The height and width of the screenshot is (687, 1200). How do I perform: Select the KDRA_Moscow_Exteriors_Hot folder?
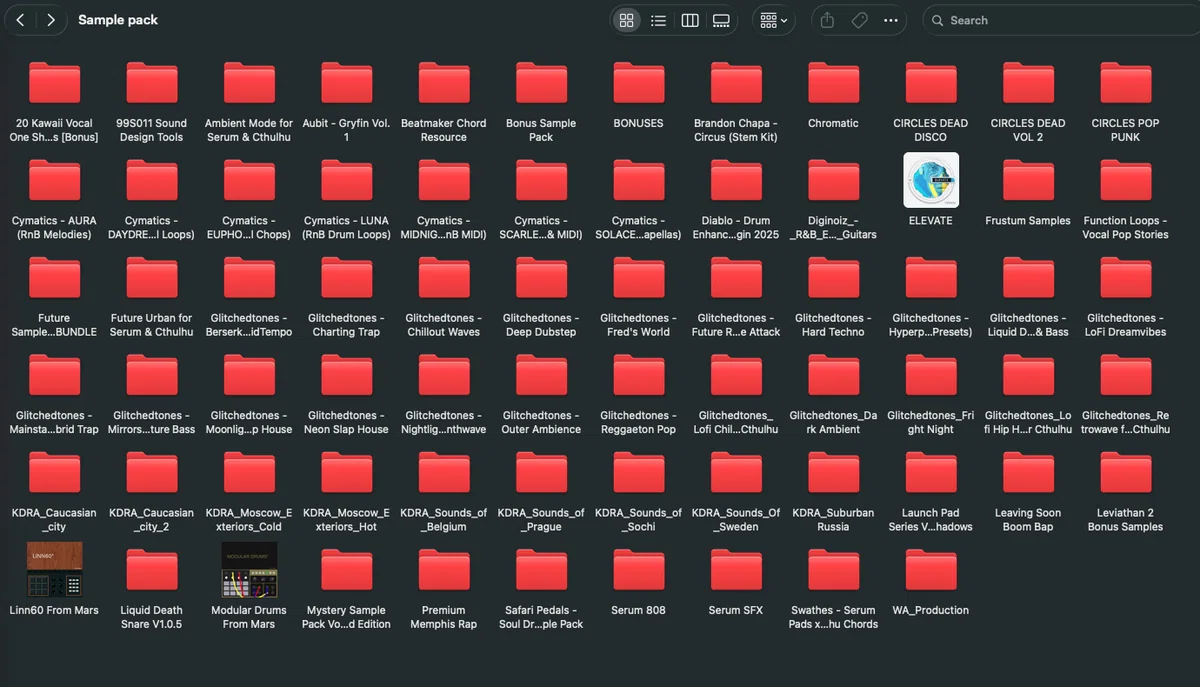coord(346,474)
